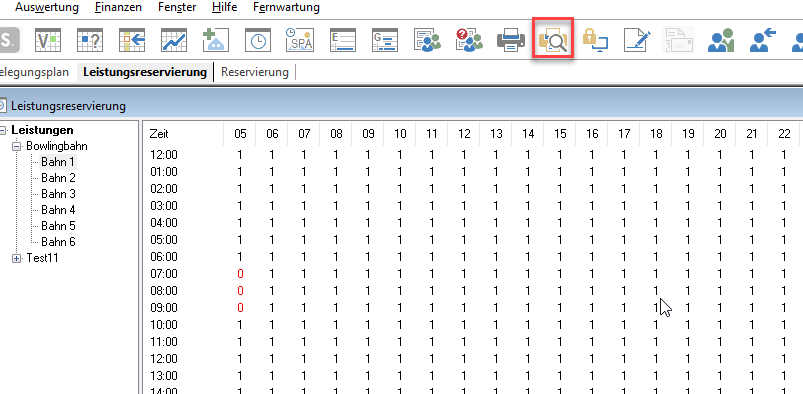Click the list icon labeled E
Screen dimensions: 803x394
click(x=342, y=40)
